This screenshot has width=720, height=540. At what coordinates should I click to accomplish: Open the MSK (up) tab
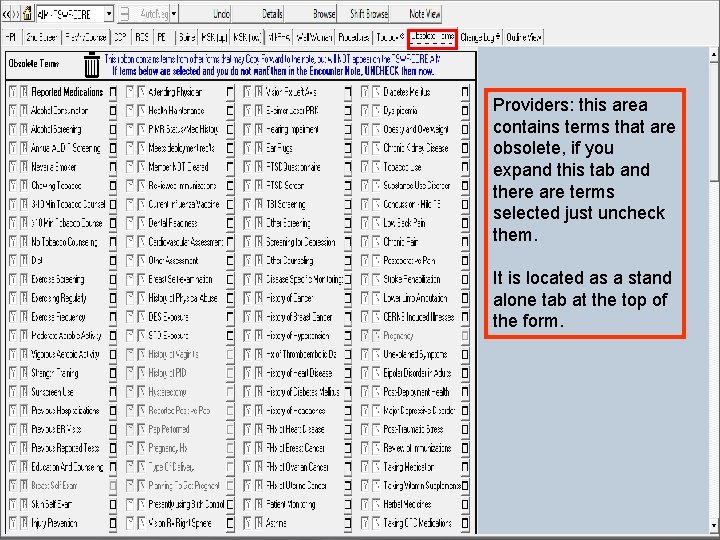[x=214, y=37]
